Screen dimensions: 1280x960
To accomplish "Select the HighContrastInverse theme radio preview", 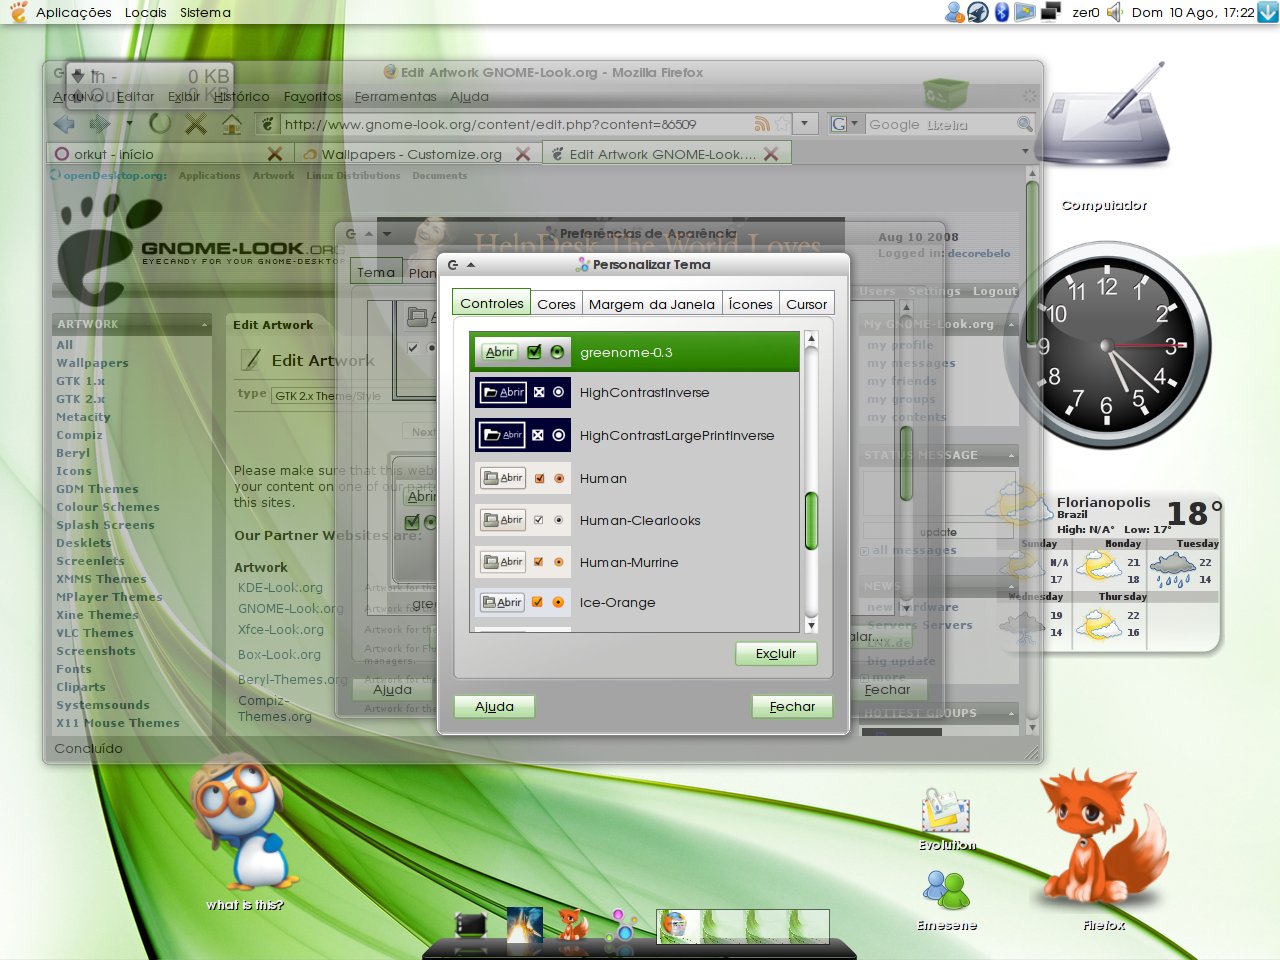I will coord(558,392).
